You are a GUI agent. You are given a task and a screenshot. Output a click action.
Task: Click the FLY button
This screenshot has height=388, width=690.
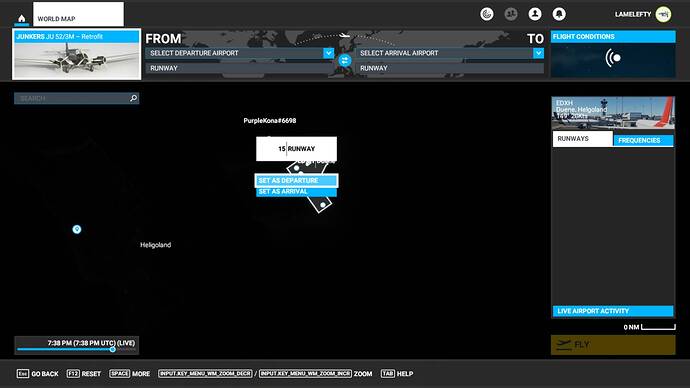point(613,345)
